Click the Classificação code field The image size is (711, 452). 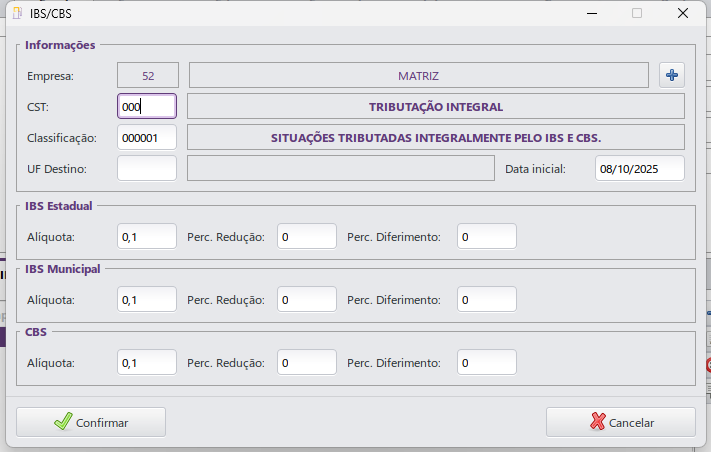147,137
